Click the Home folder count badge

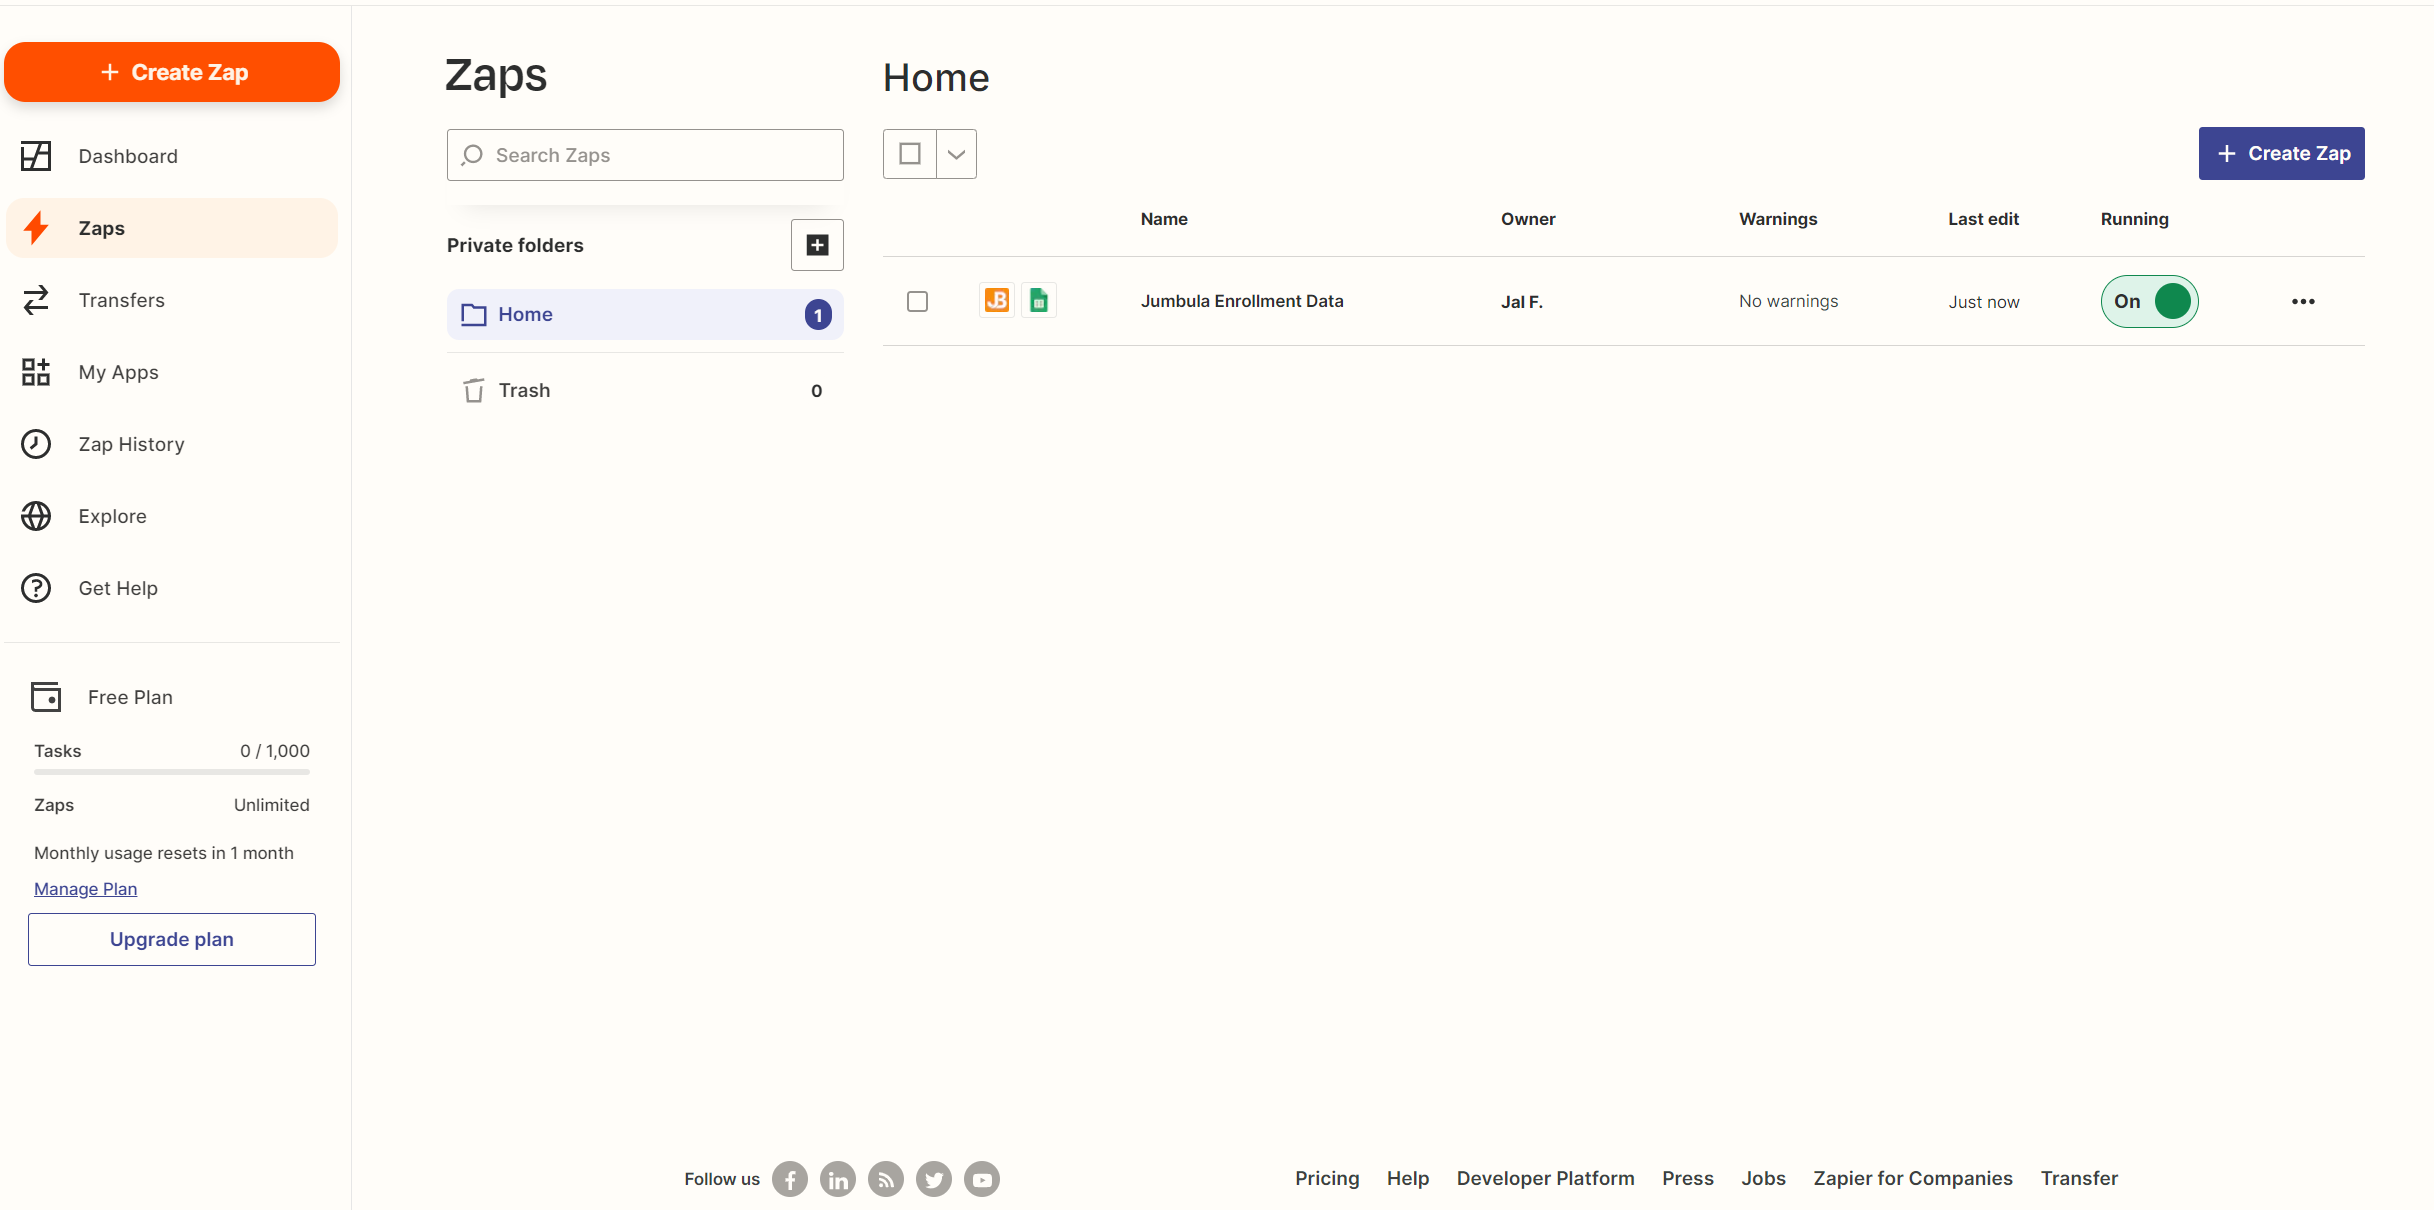click(818, 315)
